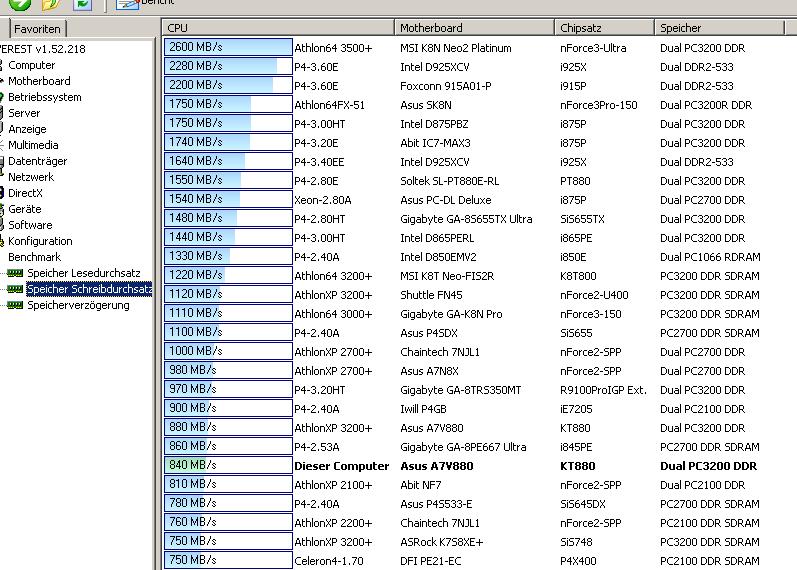Click the Gigabyte GA-8S655TX Ultra cell
The image size is (797, 570).
(x=466, y=219)
